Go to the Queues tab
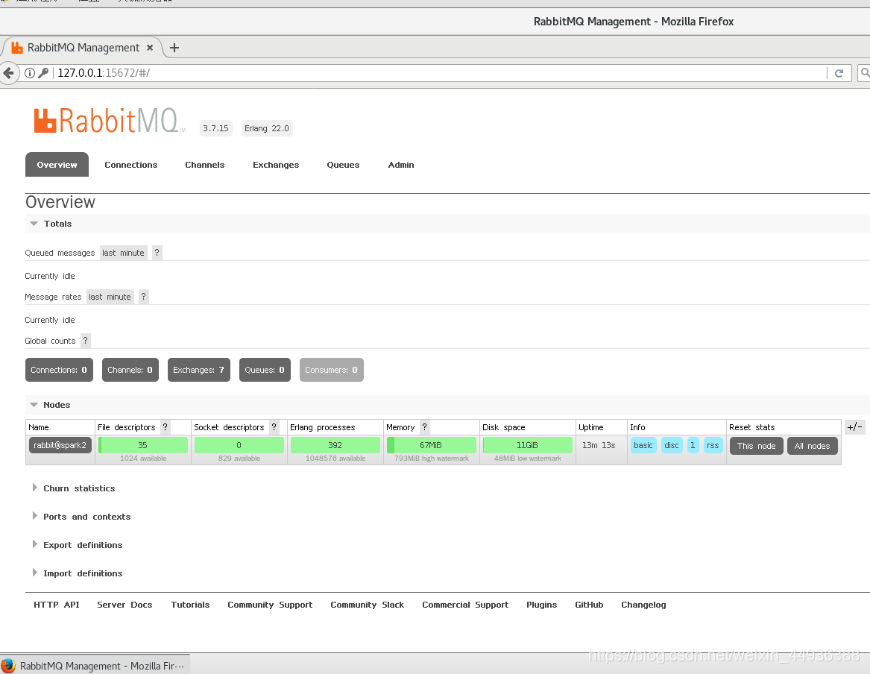Image resolution: width=870 pixels, height=674 pixels. click(x=343, y=165)
